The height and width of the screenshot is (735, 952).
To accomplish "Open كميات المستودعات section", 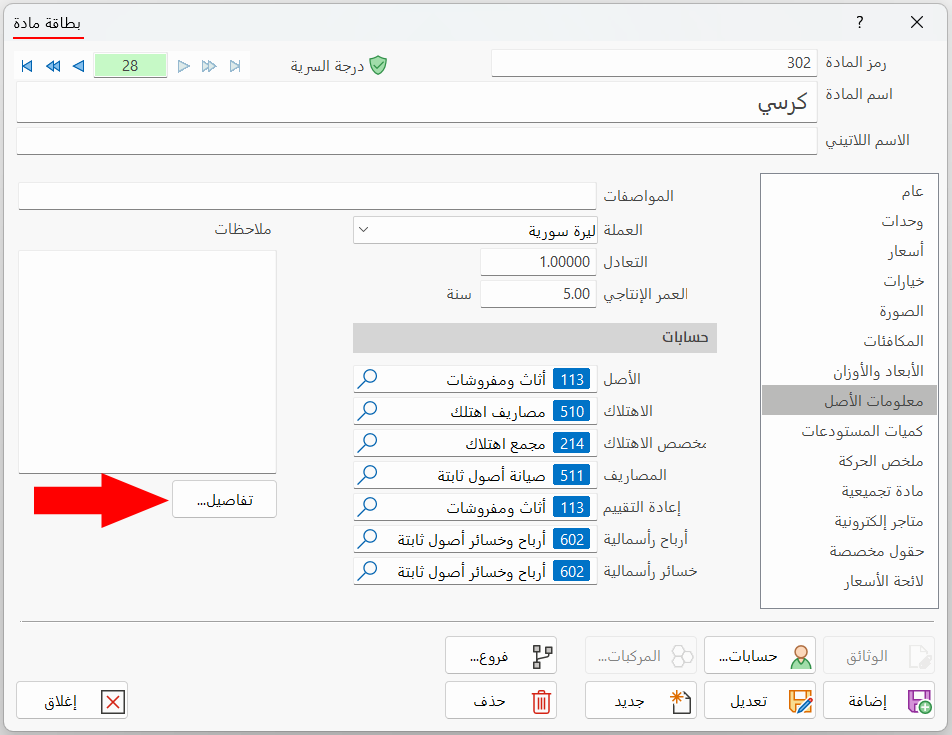I will (849, 431).
